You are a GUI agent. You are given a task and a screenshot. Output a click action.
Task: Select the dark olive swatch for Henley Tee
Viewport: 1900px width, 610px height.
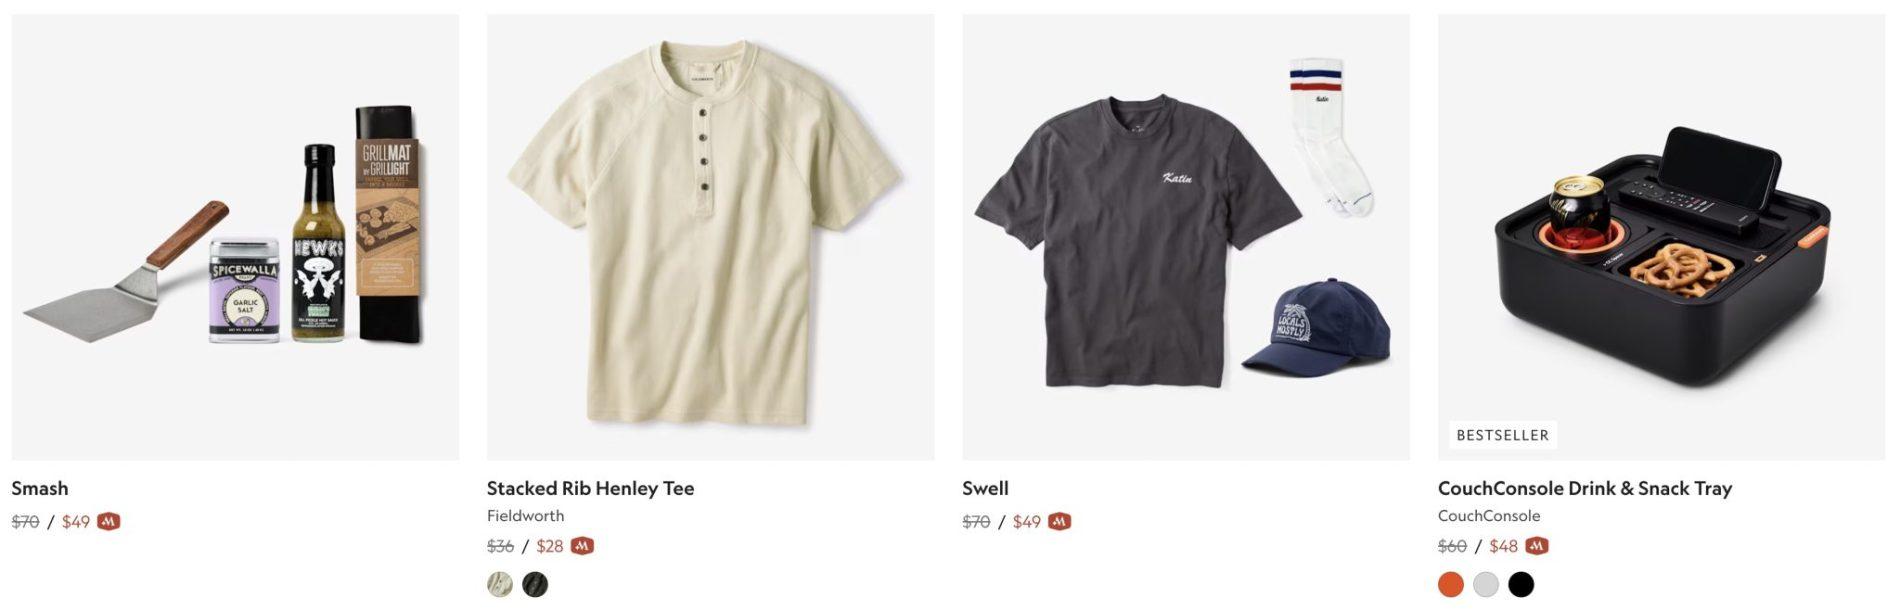[535, 584]
